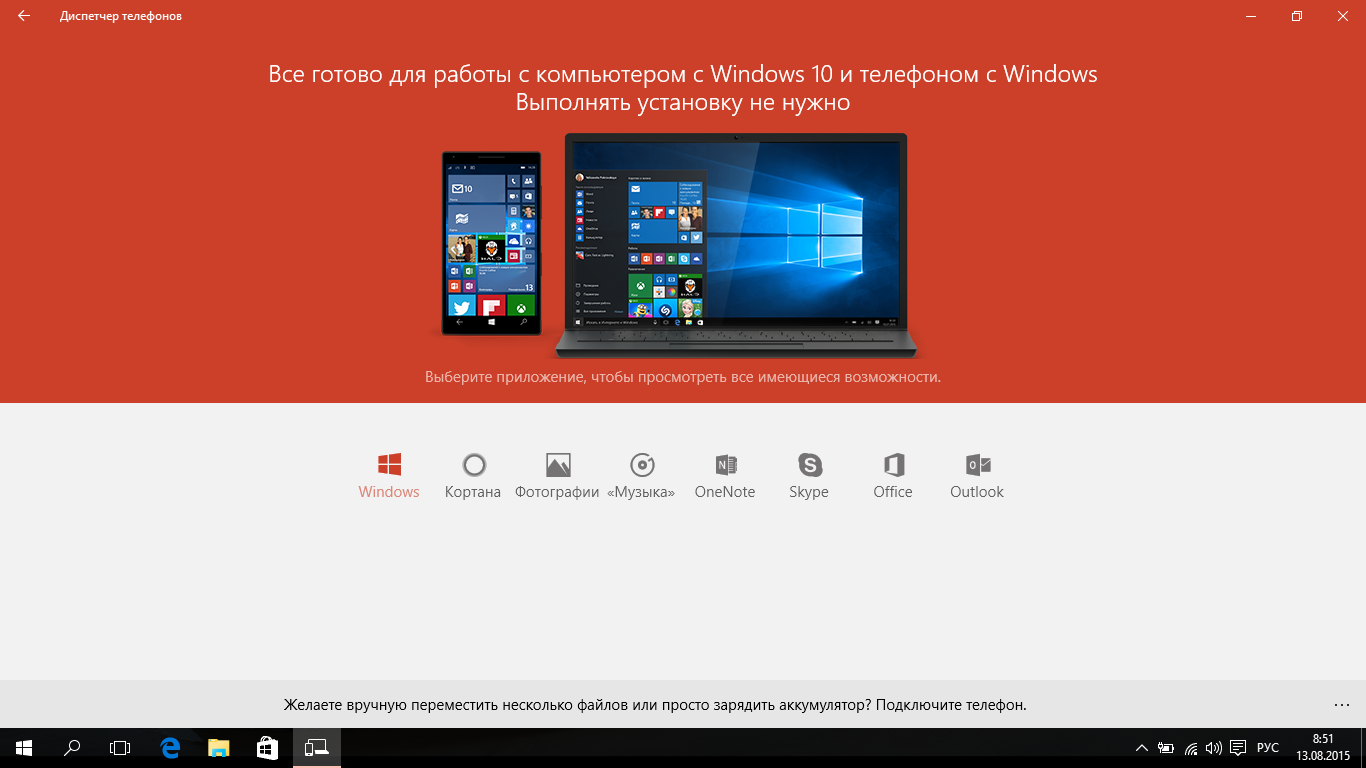Click the phone image thumbnail
The image size is (1366, 768).
(491, 243)
